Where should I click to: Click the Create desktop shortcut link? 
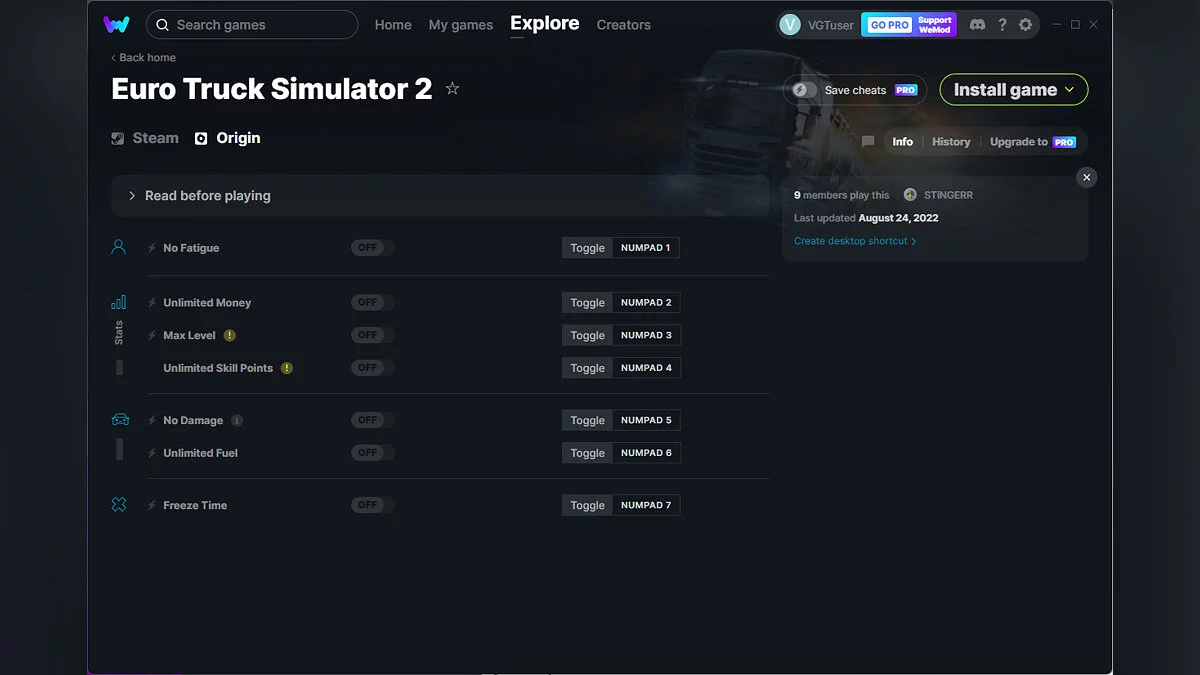(852, 240)
